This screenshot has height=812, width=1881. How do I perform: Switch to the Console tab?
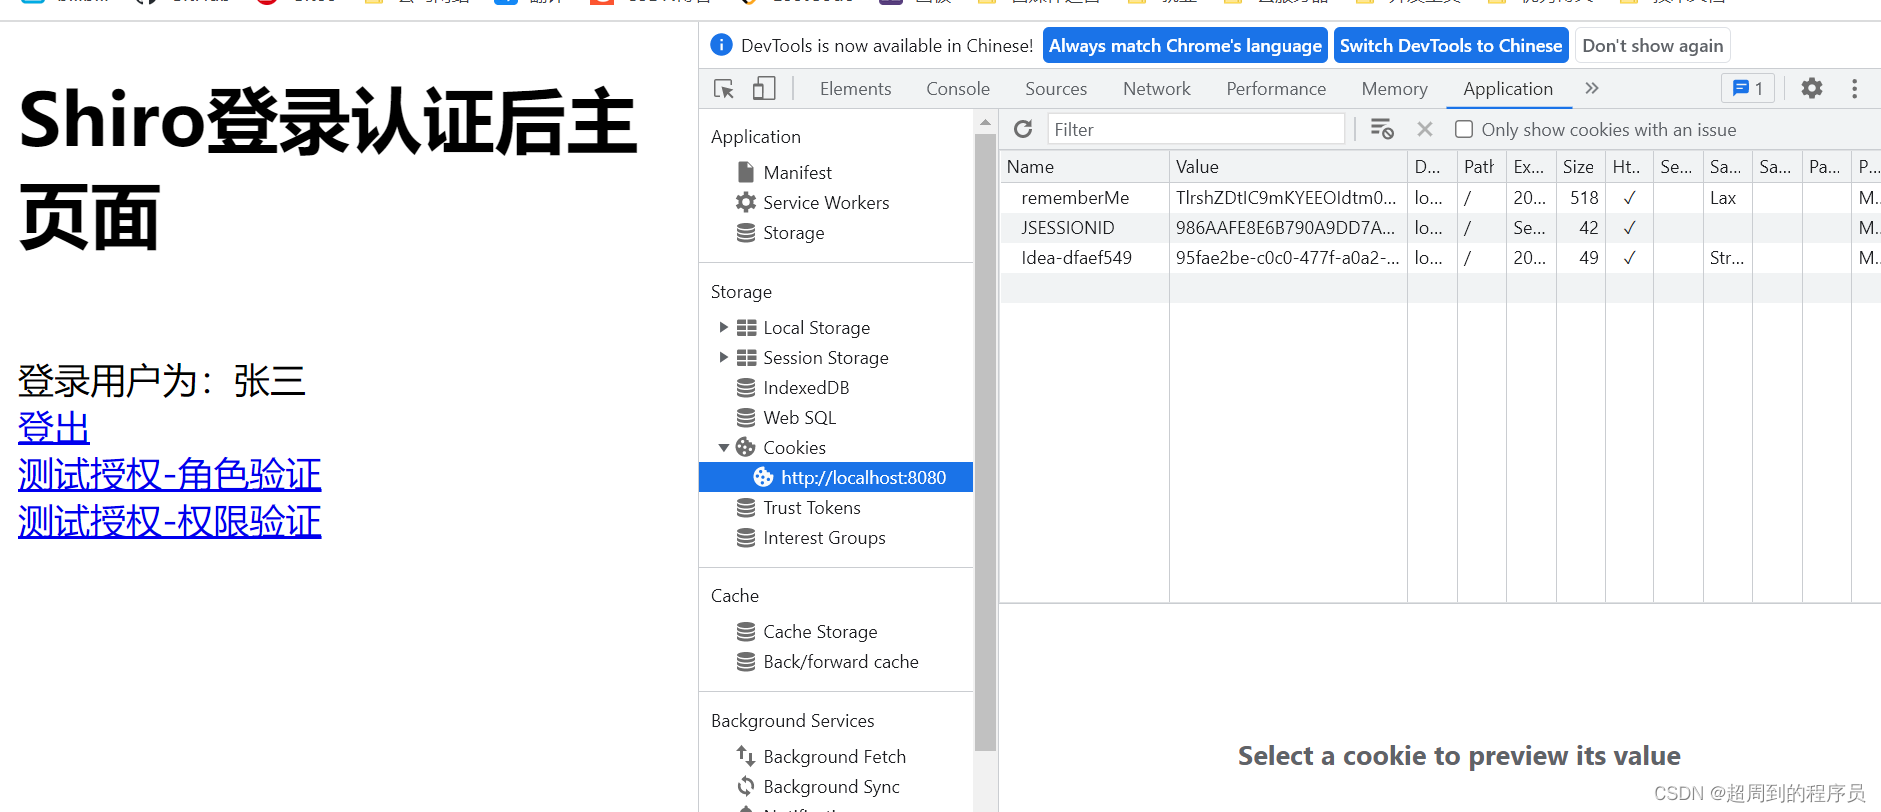[x=957, y=89]
